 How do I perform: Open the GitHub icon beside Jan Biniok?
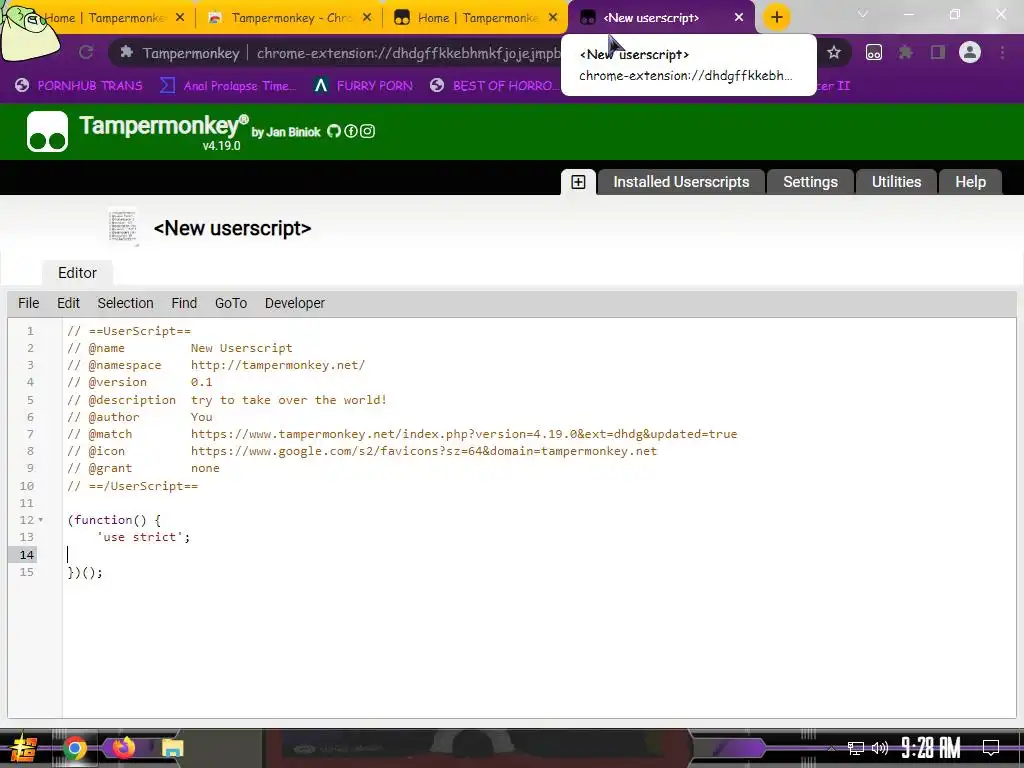[x=334, y=131]
